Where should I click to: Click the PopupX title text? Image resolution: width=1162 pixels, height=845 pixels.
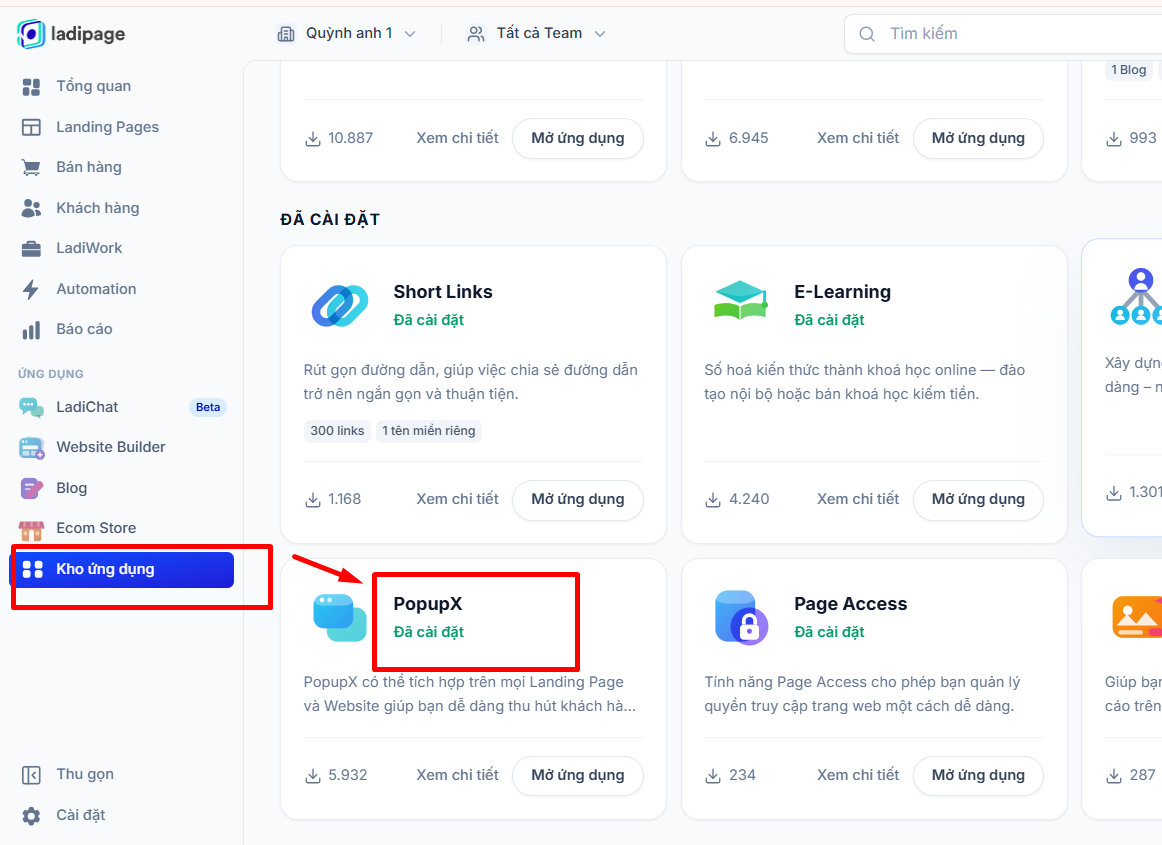point(428,604)
